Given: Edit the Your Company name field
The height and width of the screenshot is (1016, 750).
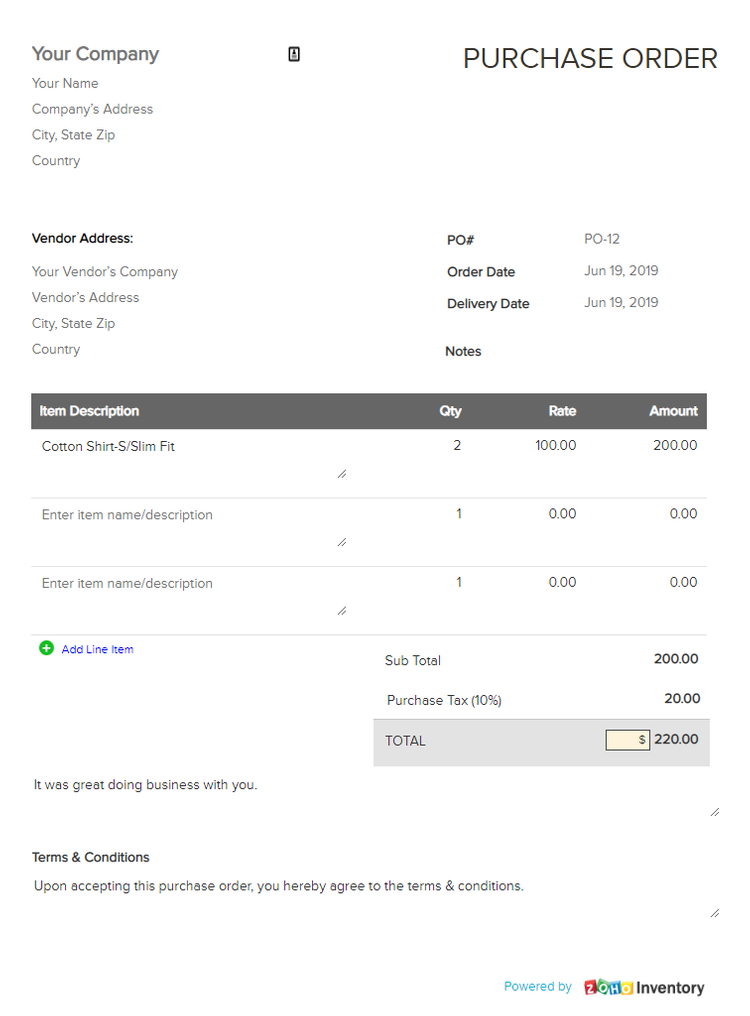Looking at the screenshot, I should (95, 53).
